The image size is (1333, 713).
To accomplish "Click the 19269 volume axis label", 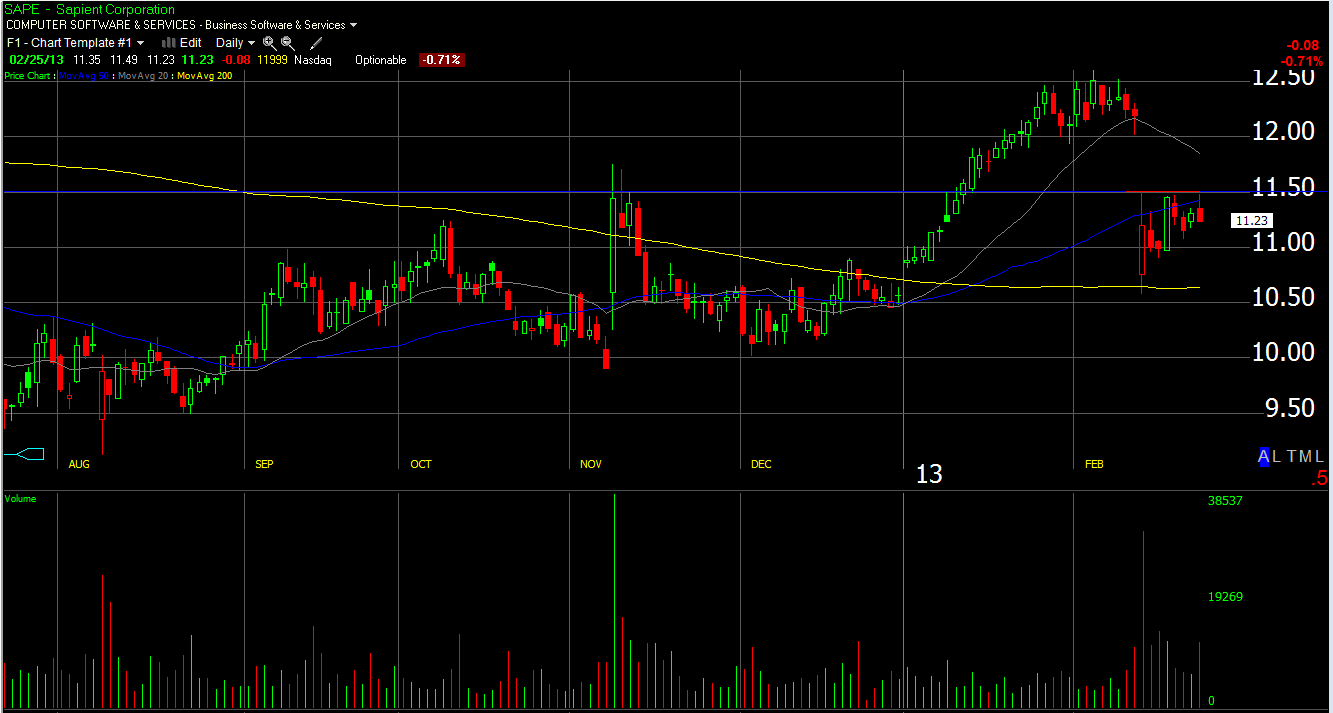I will coord(1224,597).
